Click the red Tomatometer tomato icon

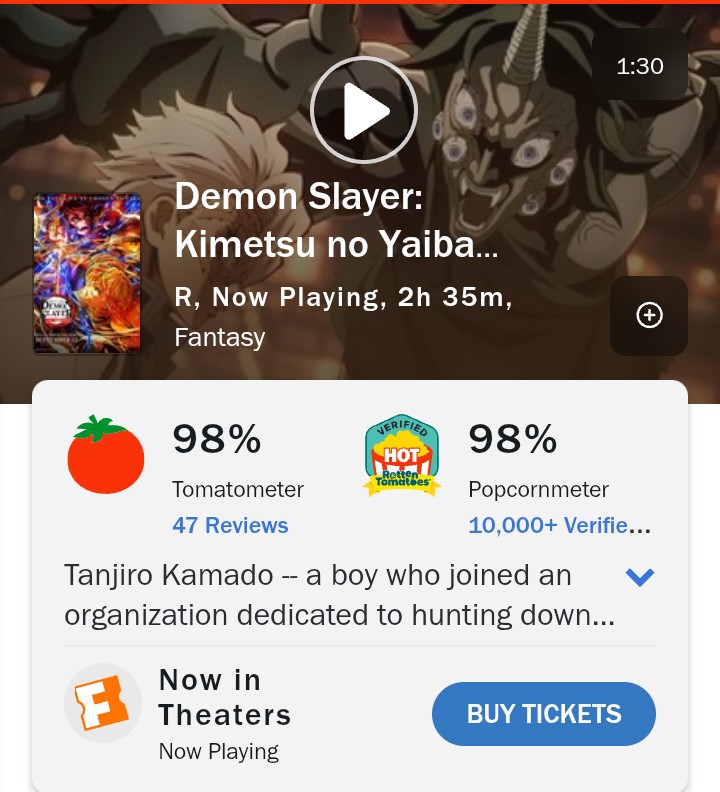coord(106,455)
